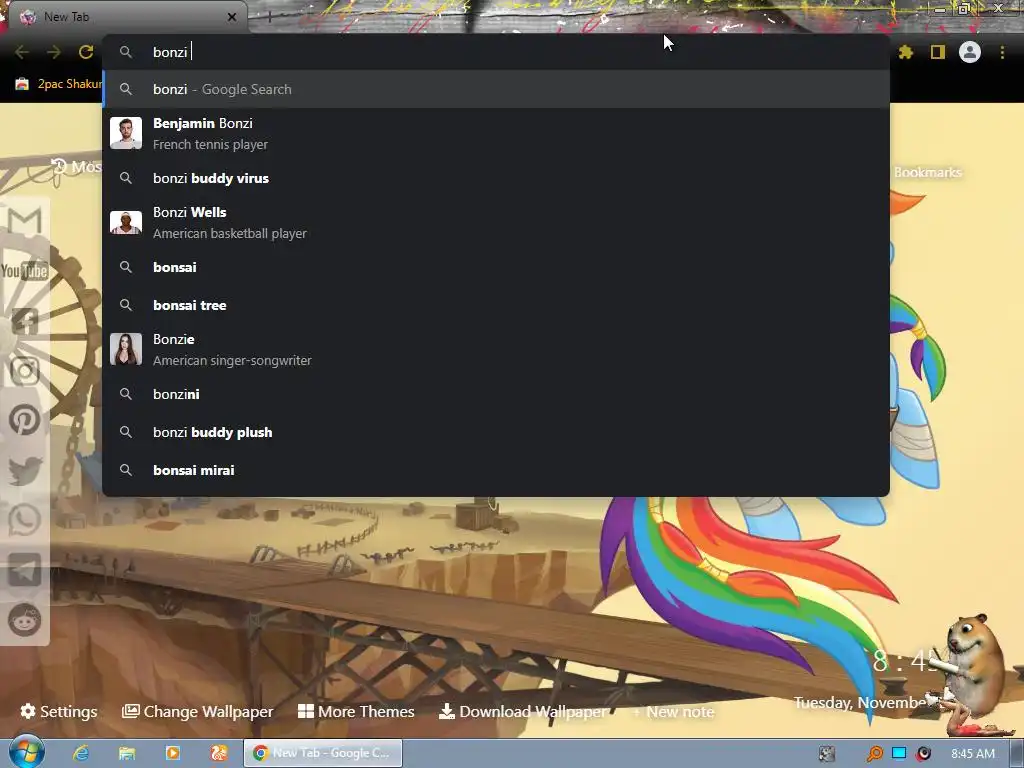Choose the Bonzie singer-songwriter suggestion
This screenshot has height=768, width=1024.
point(496,349)
